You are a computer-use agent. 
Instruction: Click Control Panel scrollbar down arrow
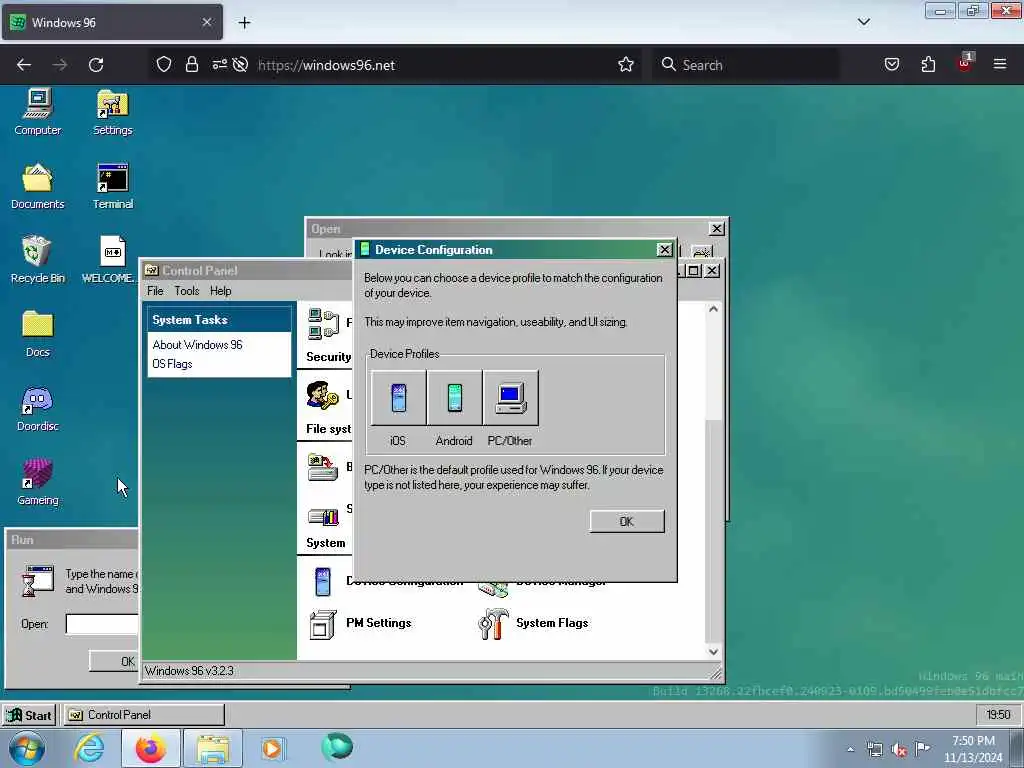click(x=713, y=651)
